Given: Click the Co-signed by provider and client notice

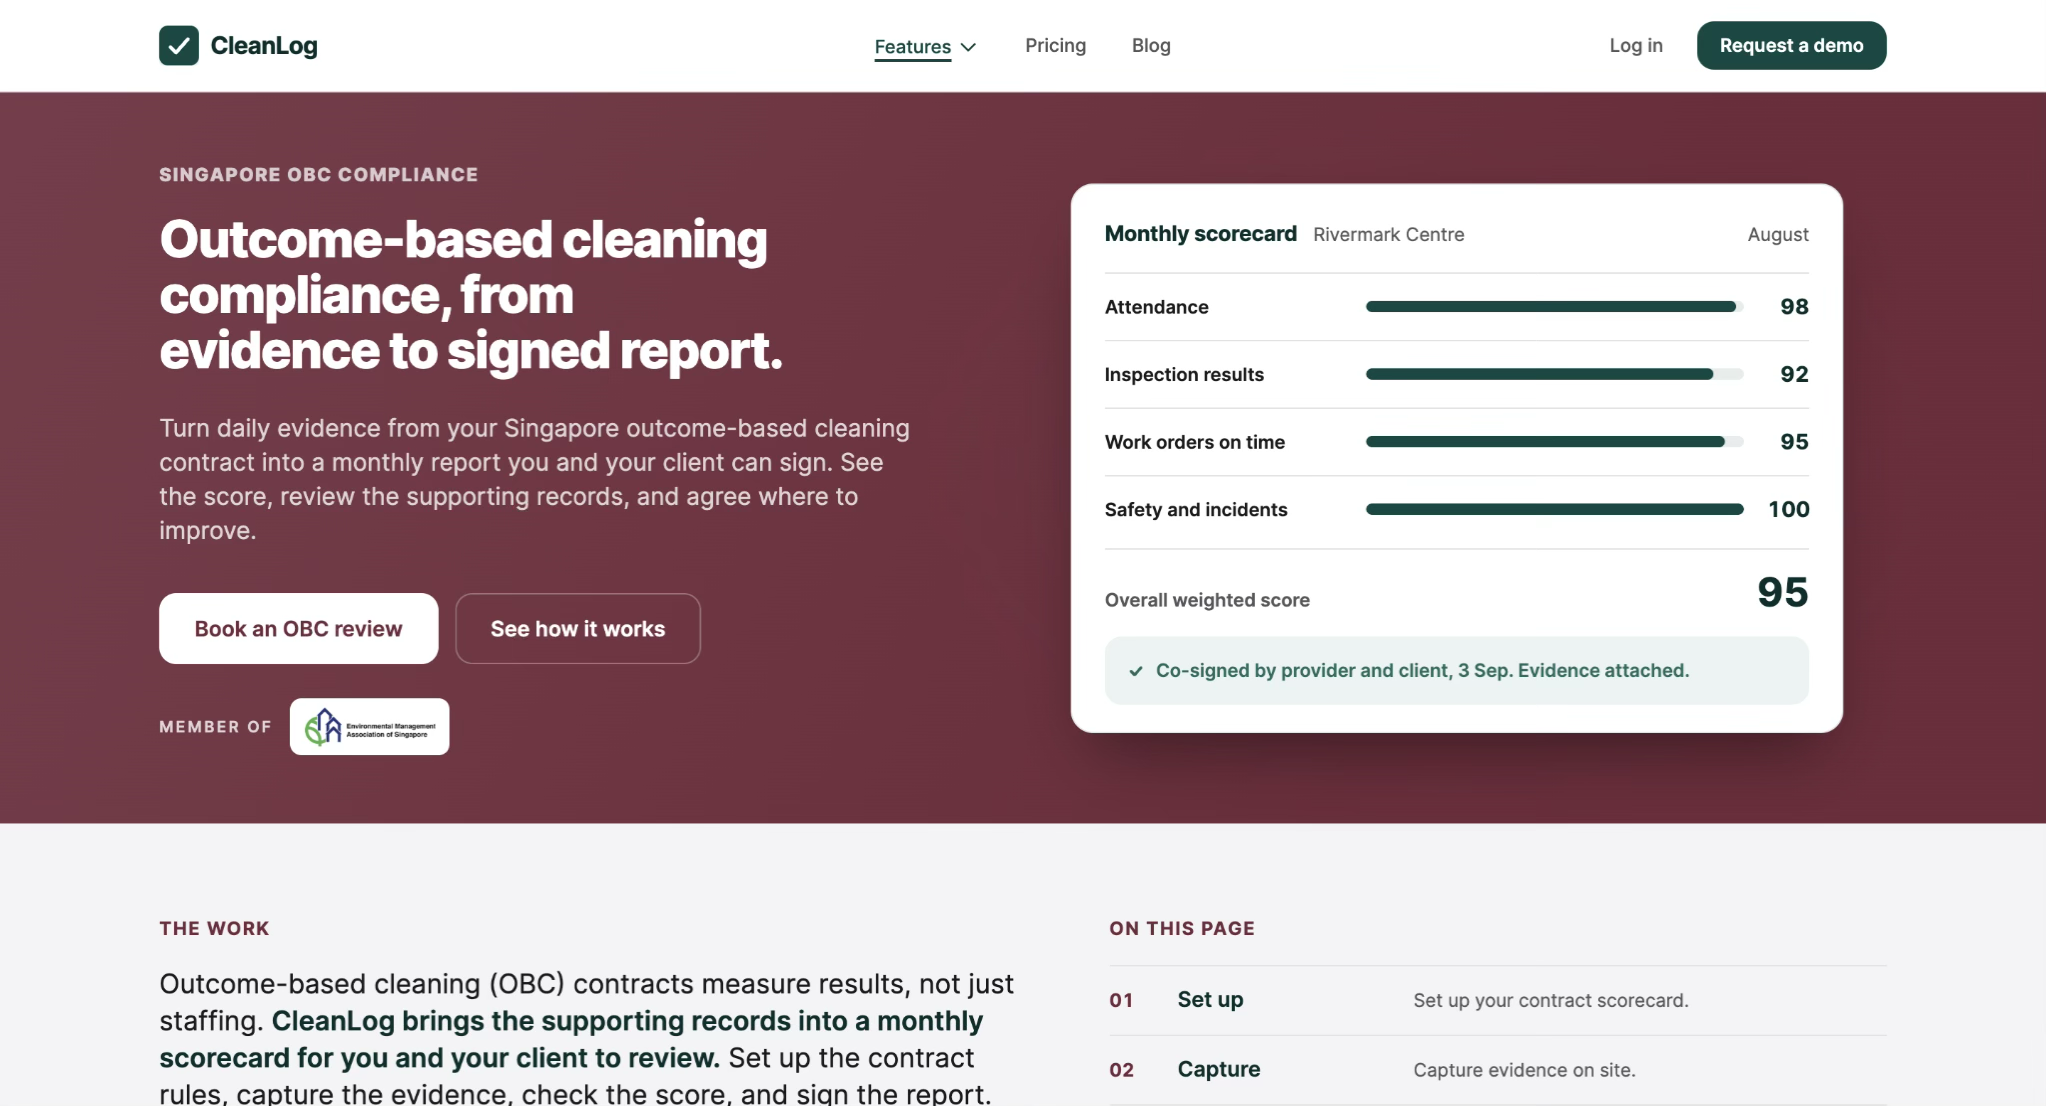Looking at the screenshot, I should (x=1456, y=670).
